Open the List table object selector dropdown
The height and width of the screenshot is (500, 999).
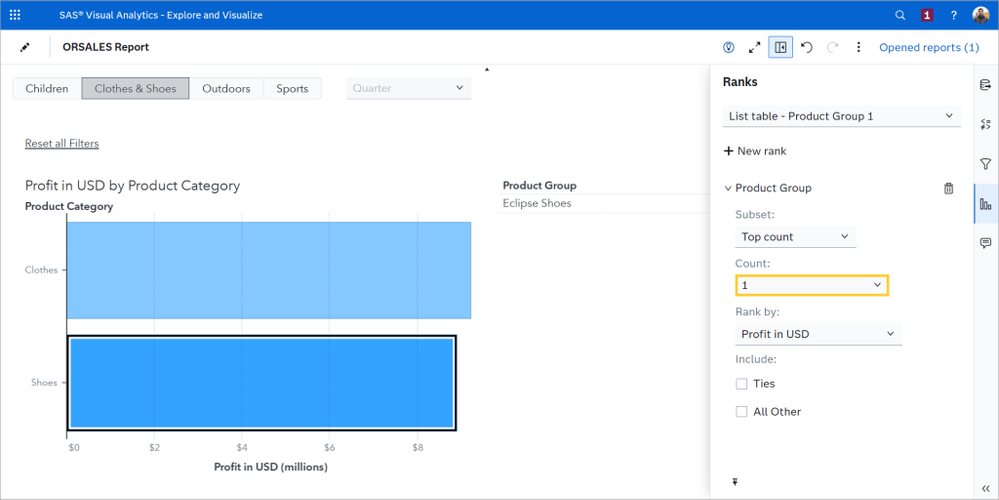pos(841,116)
